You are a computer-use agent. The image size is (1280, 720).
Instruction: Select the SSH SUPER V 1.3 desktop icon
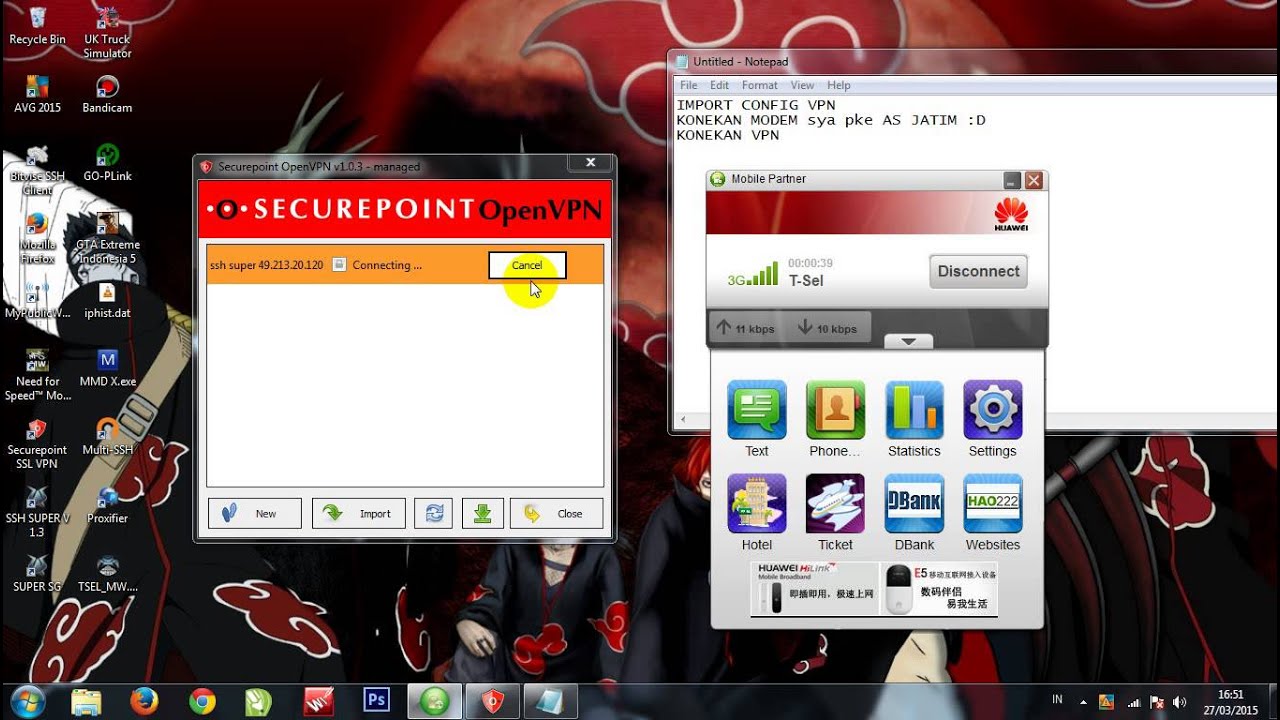click(x=37, y=511)
